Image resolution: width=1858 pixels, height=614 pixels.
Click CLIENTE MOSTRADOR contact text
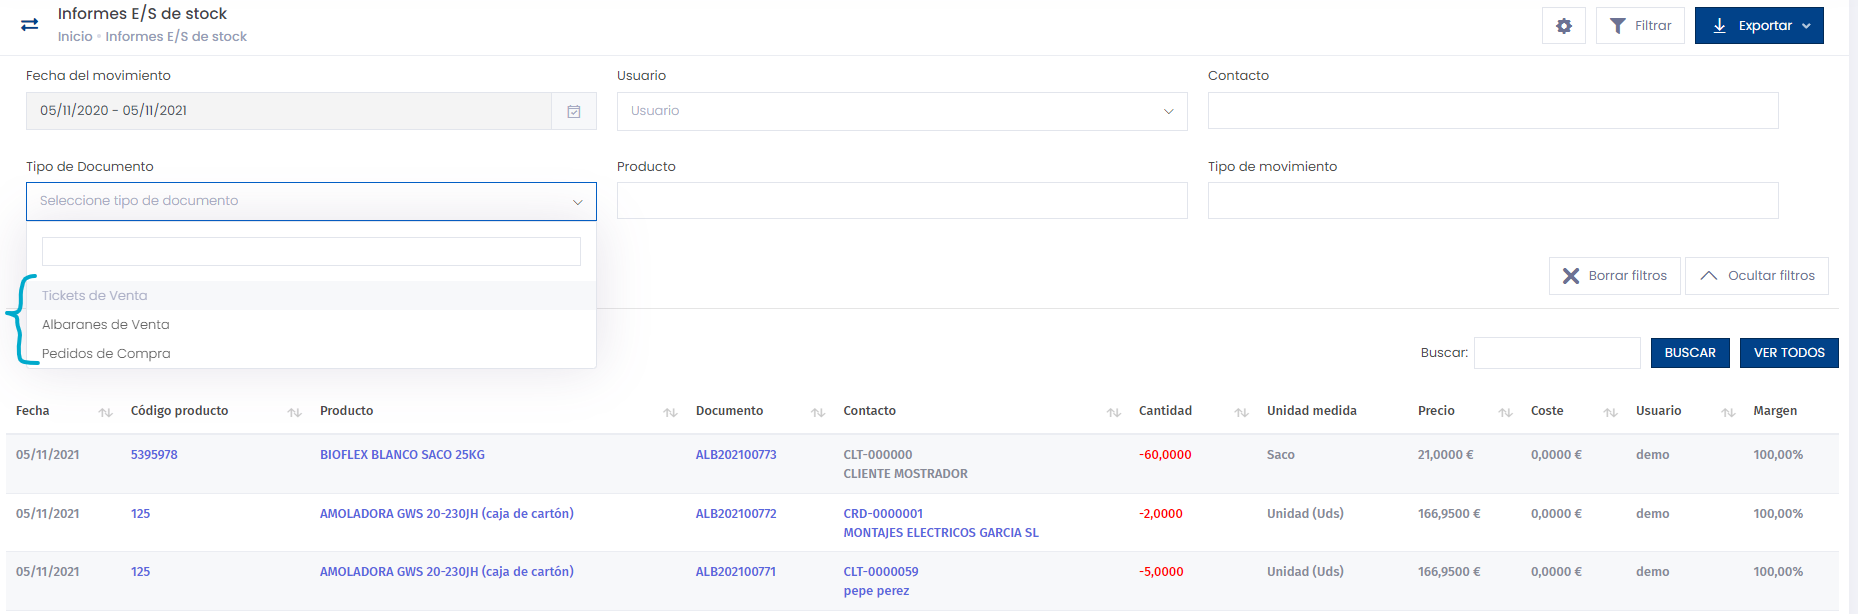coord(905,474)
